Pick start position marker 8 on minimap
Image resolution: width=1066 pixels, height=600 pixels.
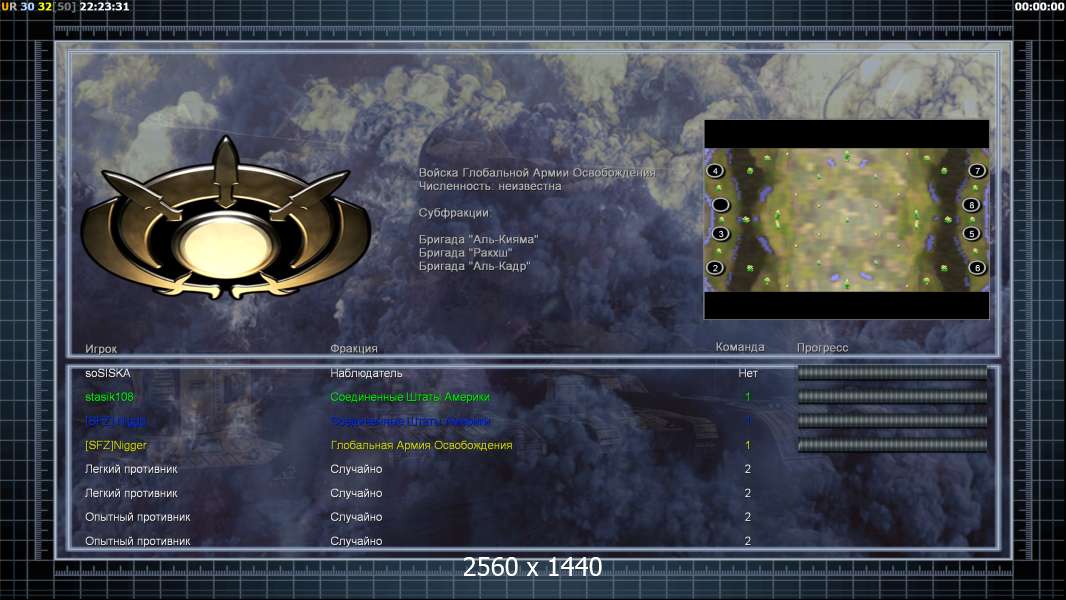971,205
